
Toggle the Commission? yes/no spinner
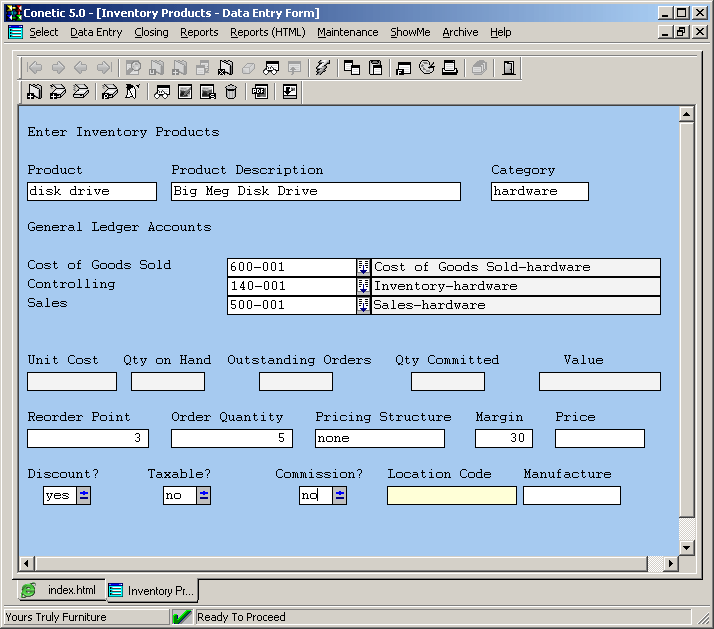coord(340,495)
